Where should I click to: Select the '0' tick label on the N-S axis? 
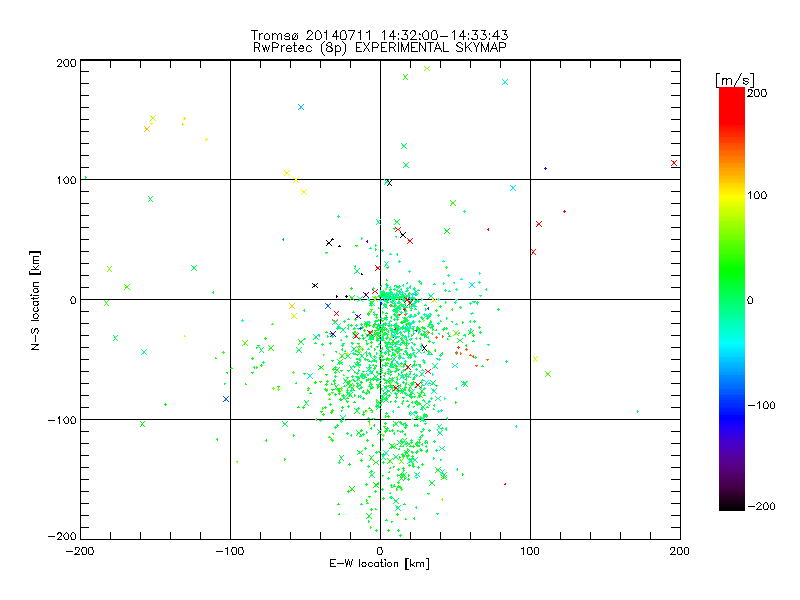click(x=73, y=300)
